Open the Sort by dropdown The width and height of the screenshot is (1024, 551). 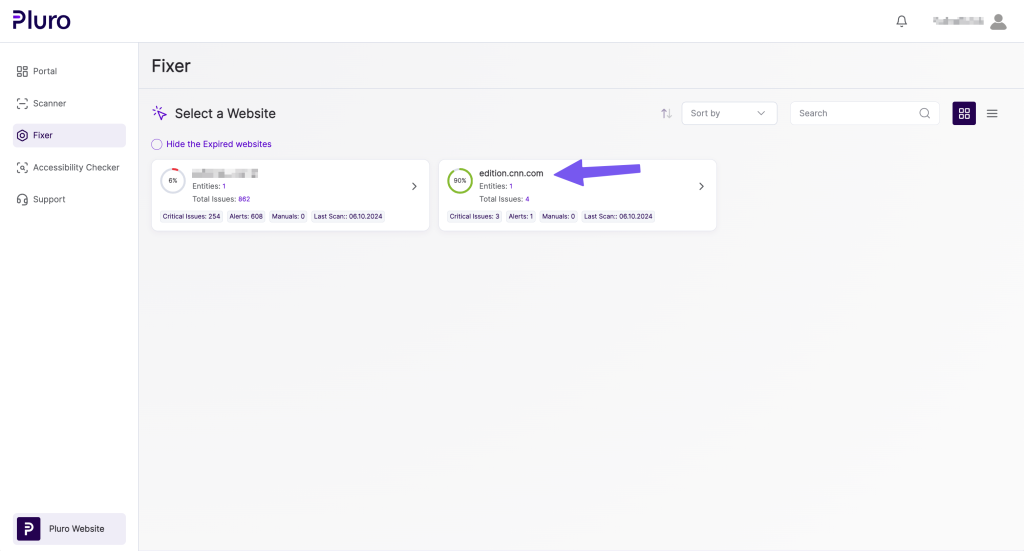729,113
